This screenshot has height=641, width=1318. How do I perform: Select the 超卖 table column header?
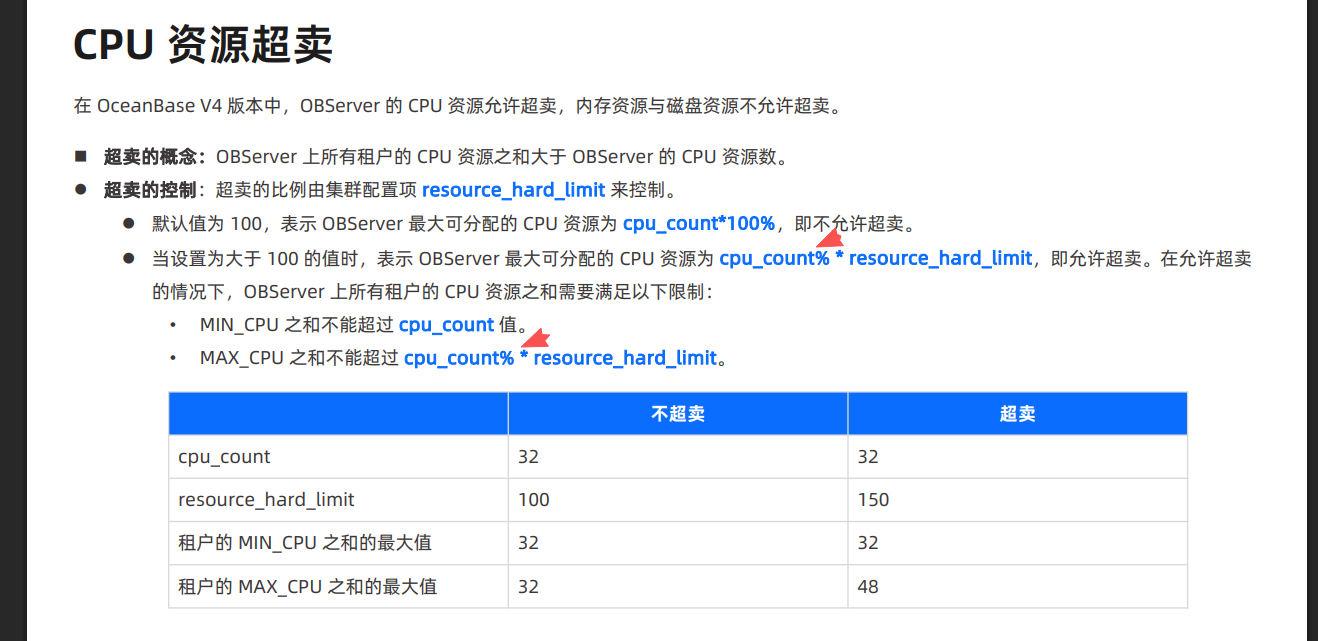point(1017,414)
